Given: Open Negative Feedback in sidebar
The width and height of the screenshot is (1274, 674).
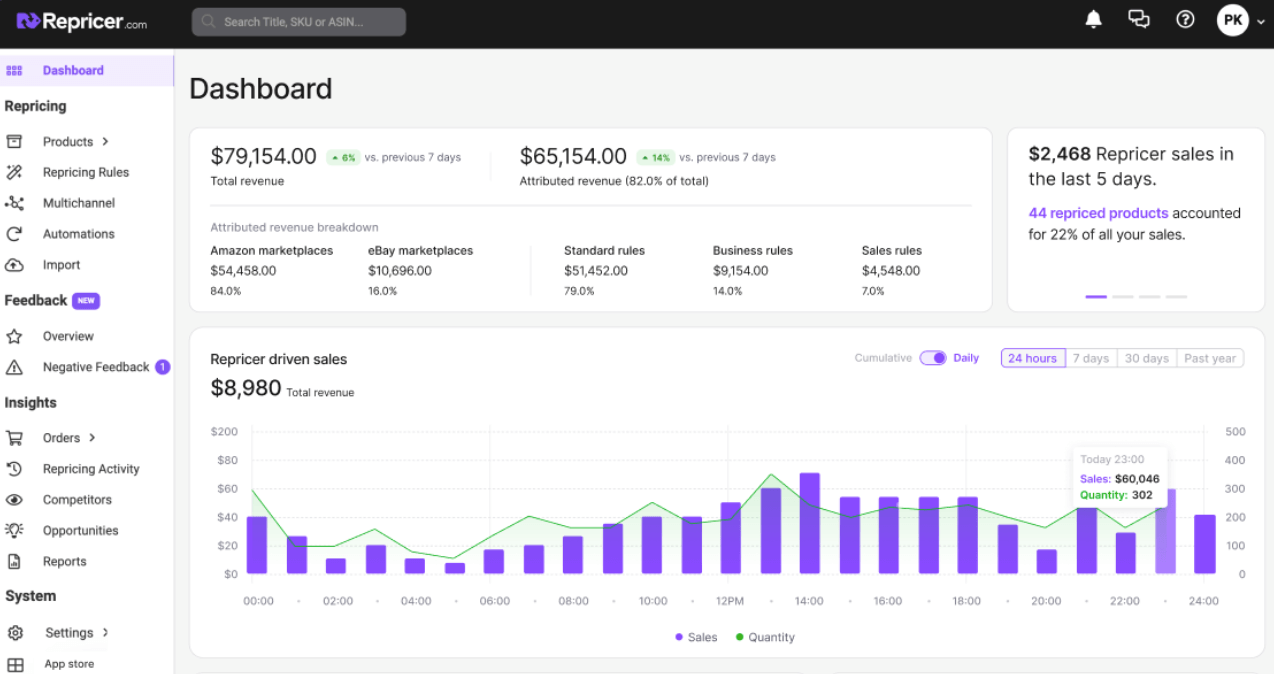Looking at the screenshot, I should (95, 367).
